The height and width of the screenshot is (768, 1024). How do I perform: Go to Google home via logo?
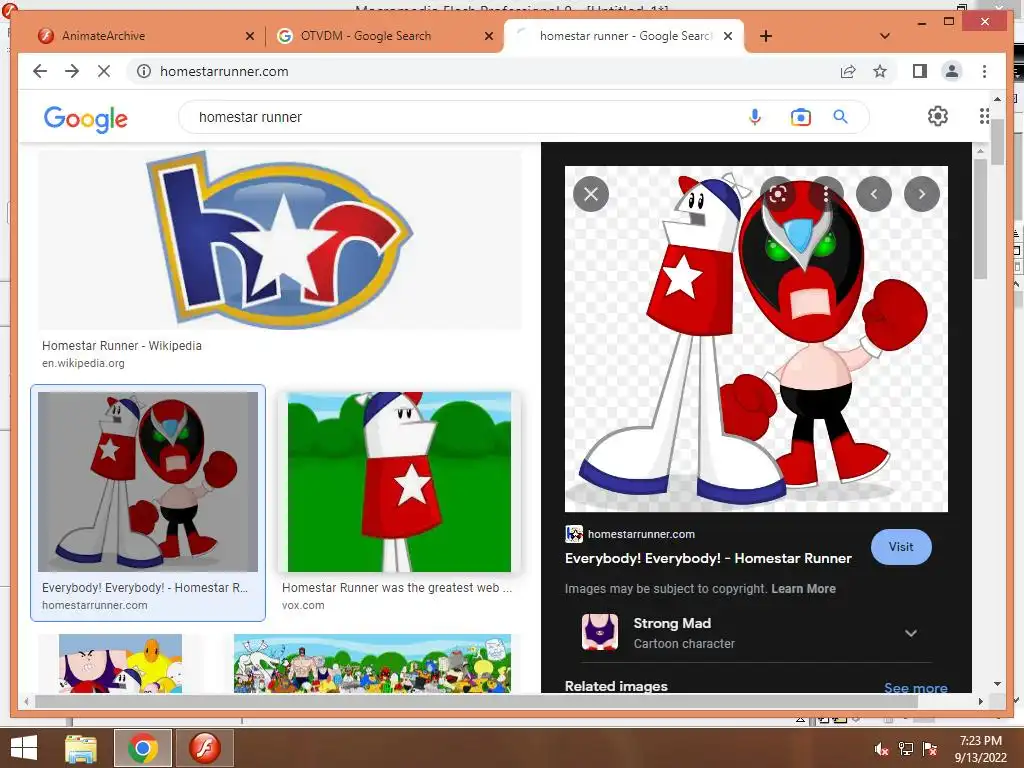coord(86,119)
